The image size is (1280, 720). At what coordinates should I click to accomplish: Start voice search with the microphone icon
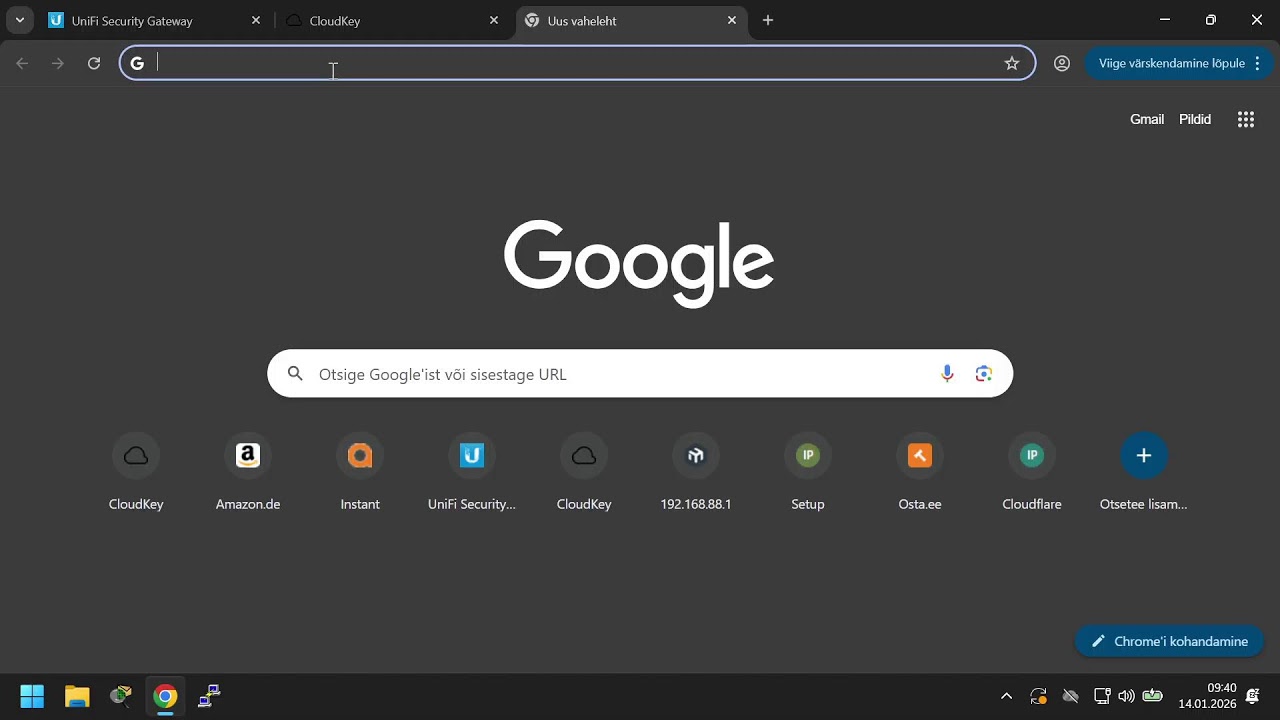tap(947, 374)
